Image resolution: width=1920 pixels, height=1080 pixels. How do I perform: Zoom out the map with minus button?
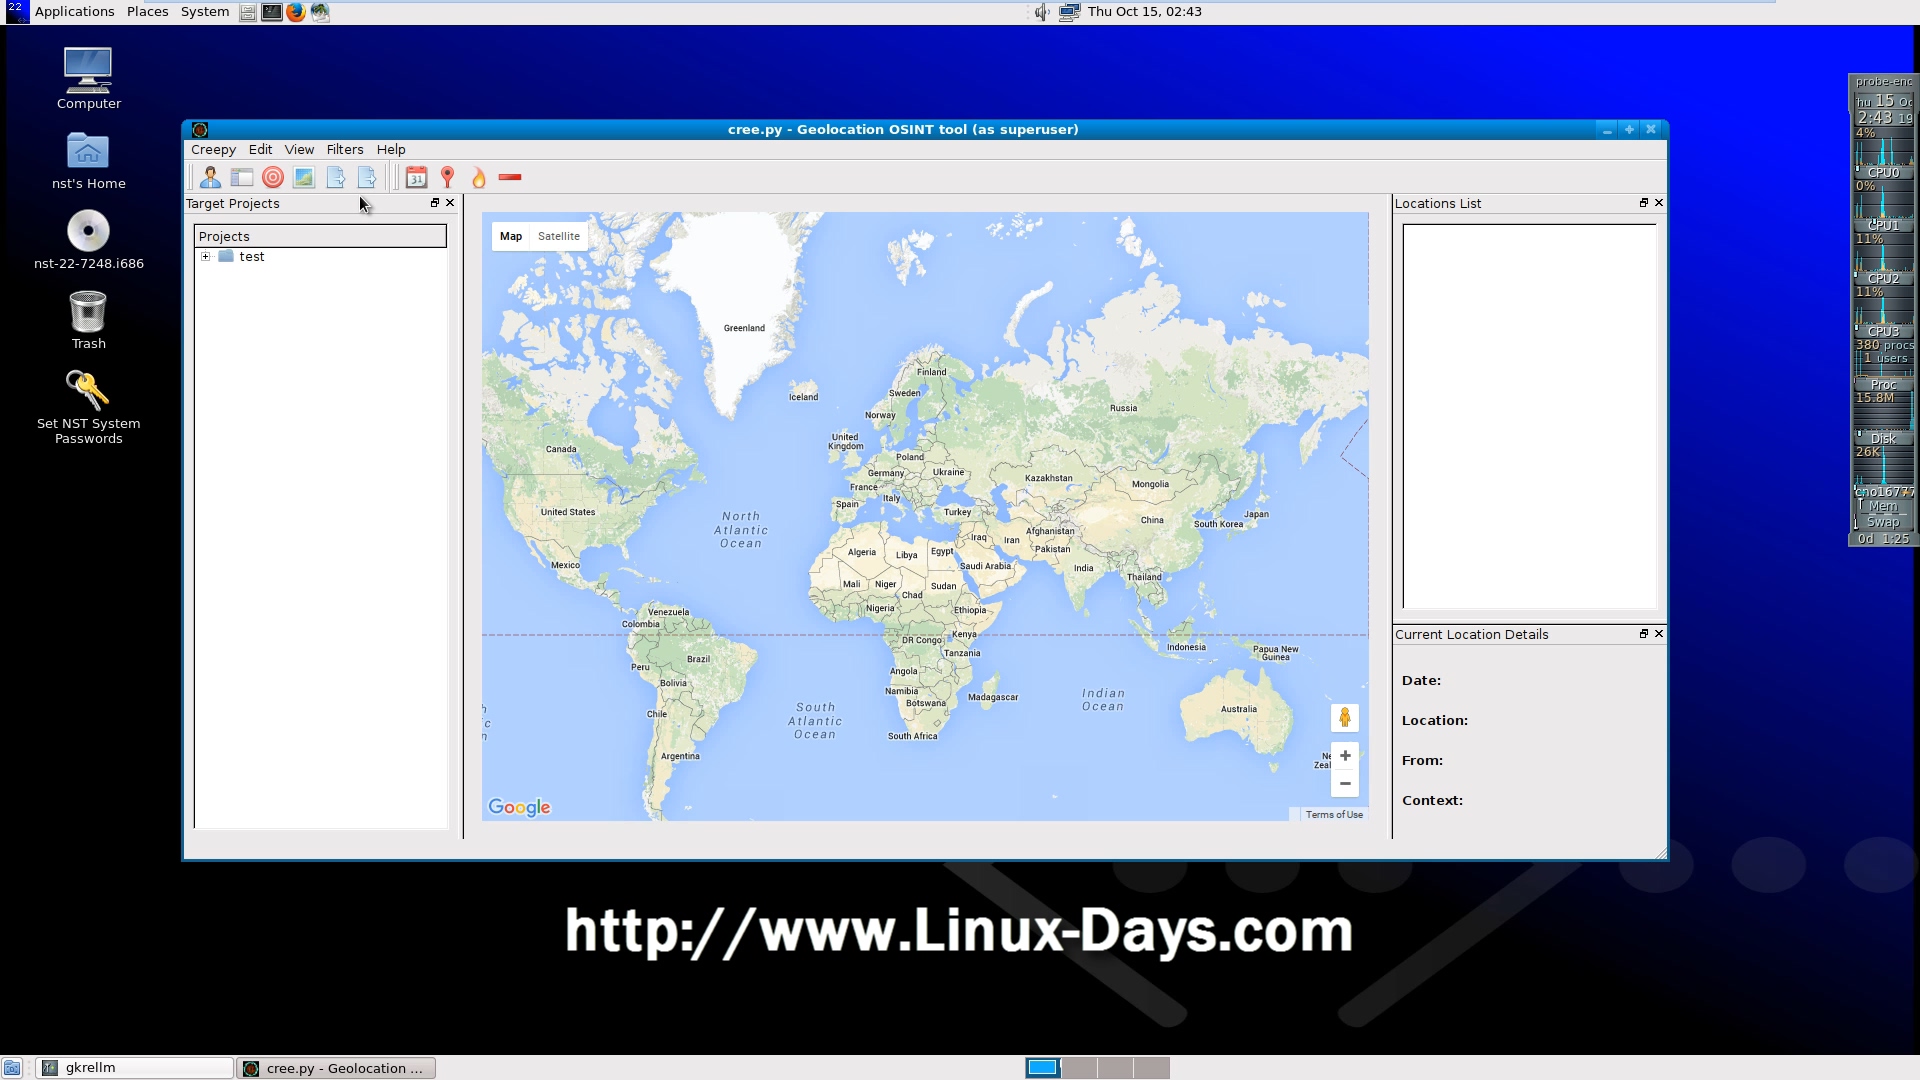click(x=1345, y=783)
